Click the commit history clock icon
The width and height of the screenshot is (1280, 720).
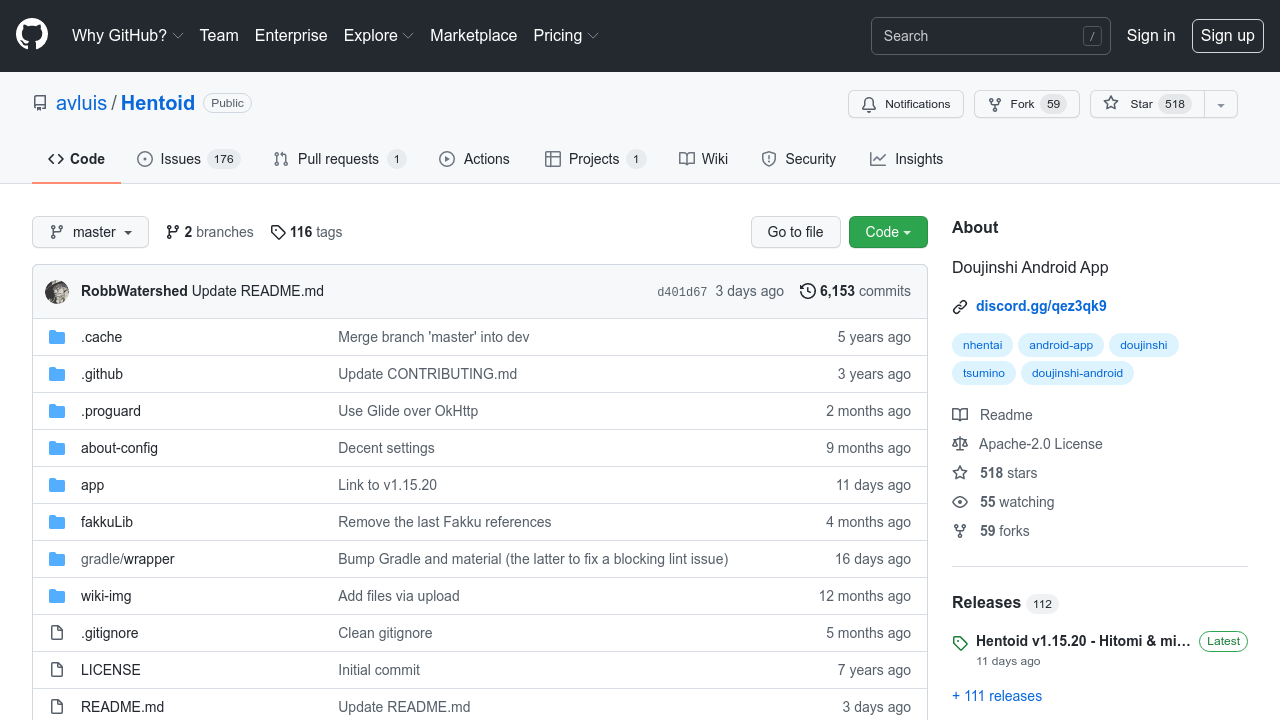click(x=808, y=291)
